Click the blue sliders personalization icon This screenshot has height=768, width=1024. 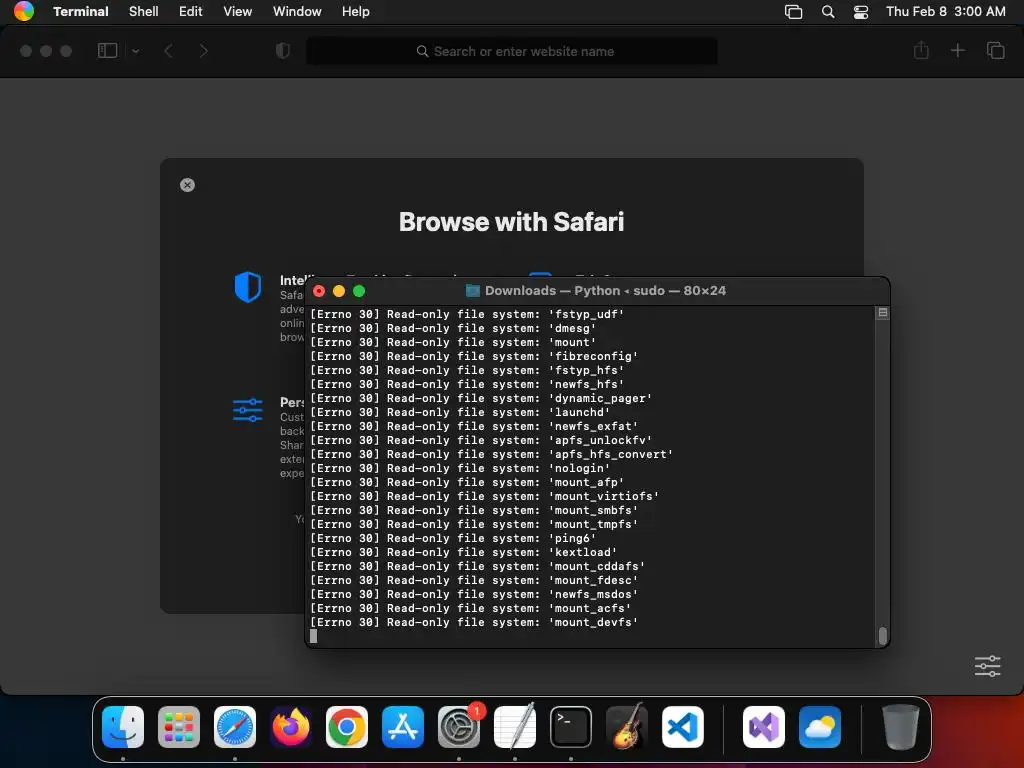248,410
